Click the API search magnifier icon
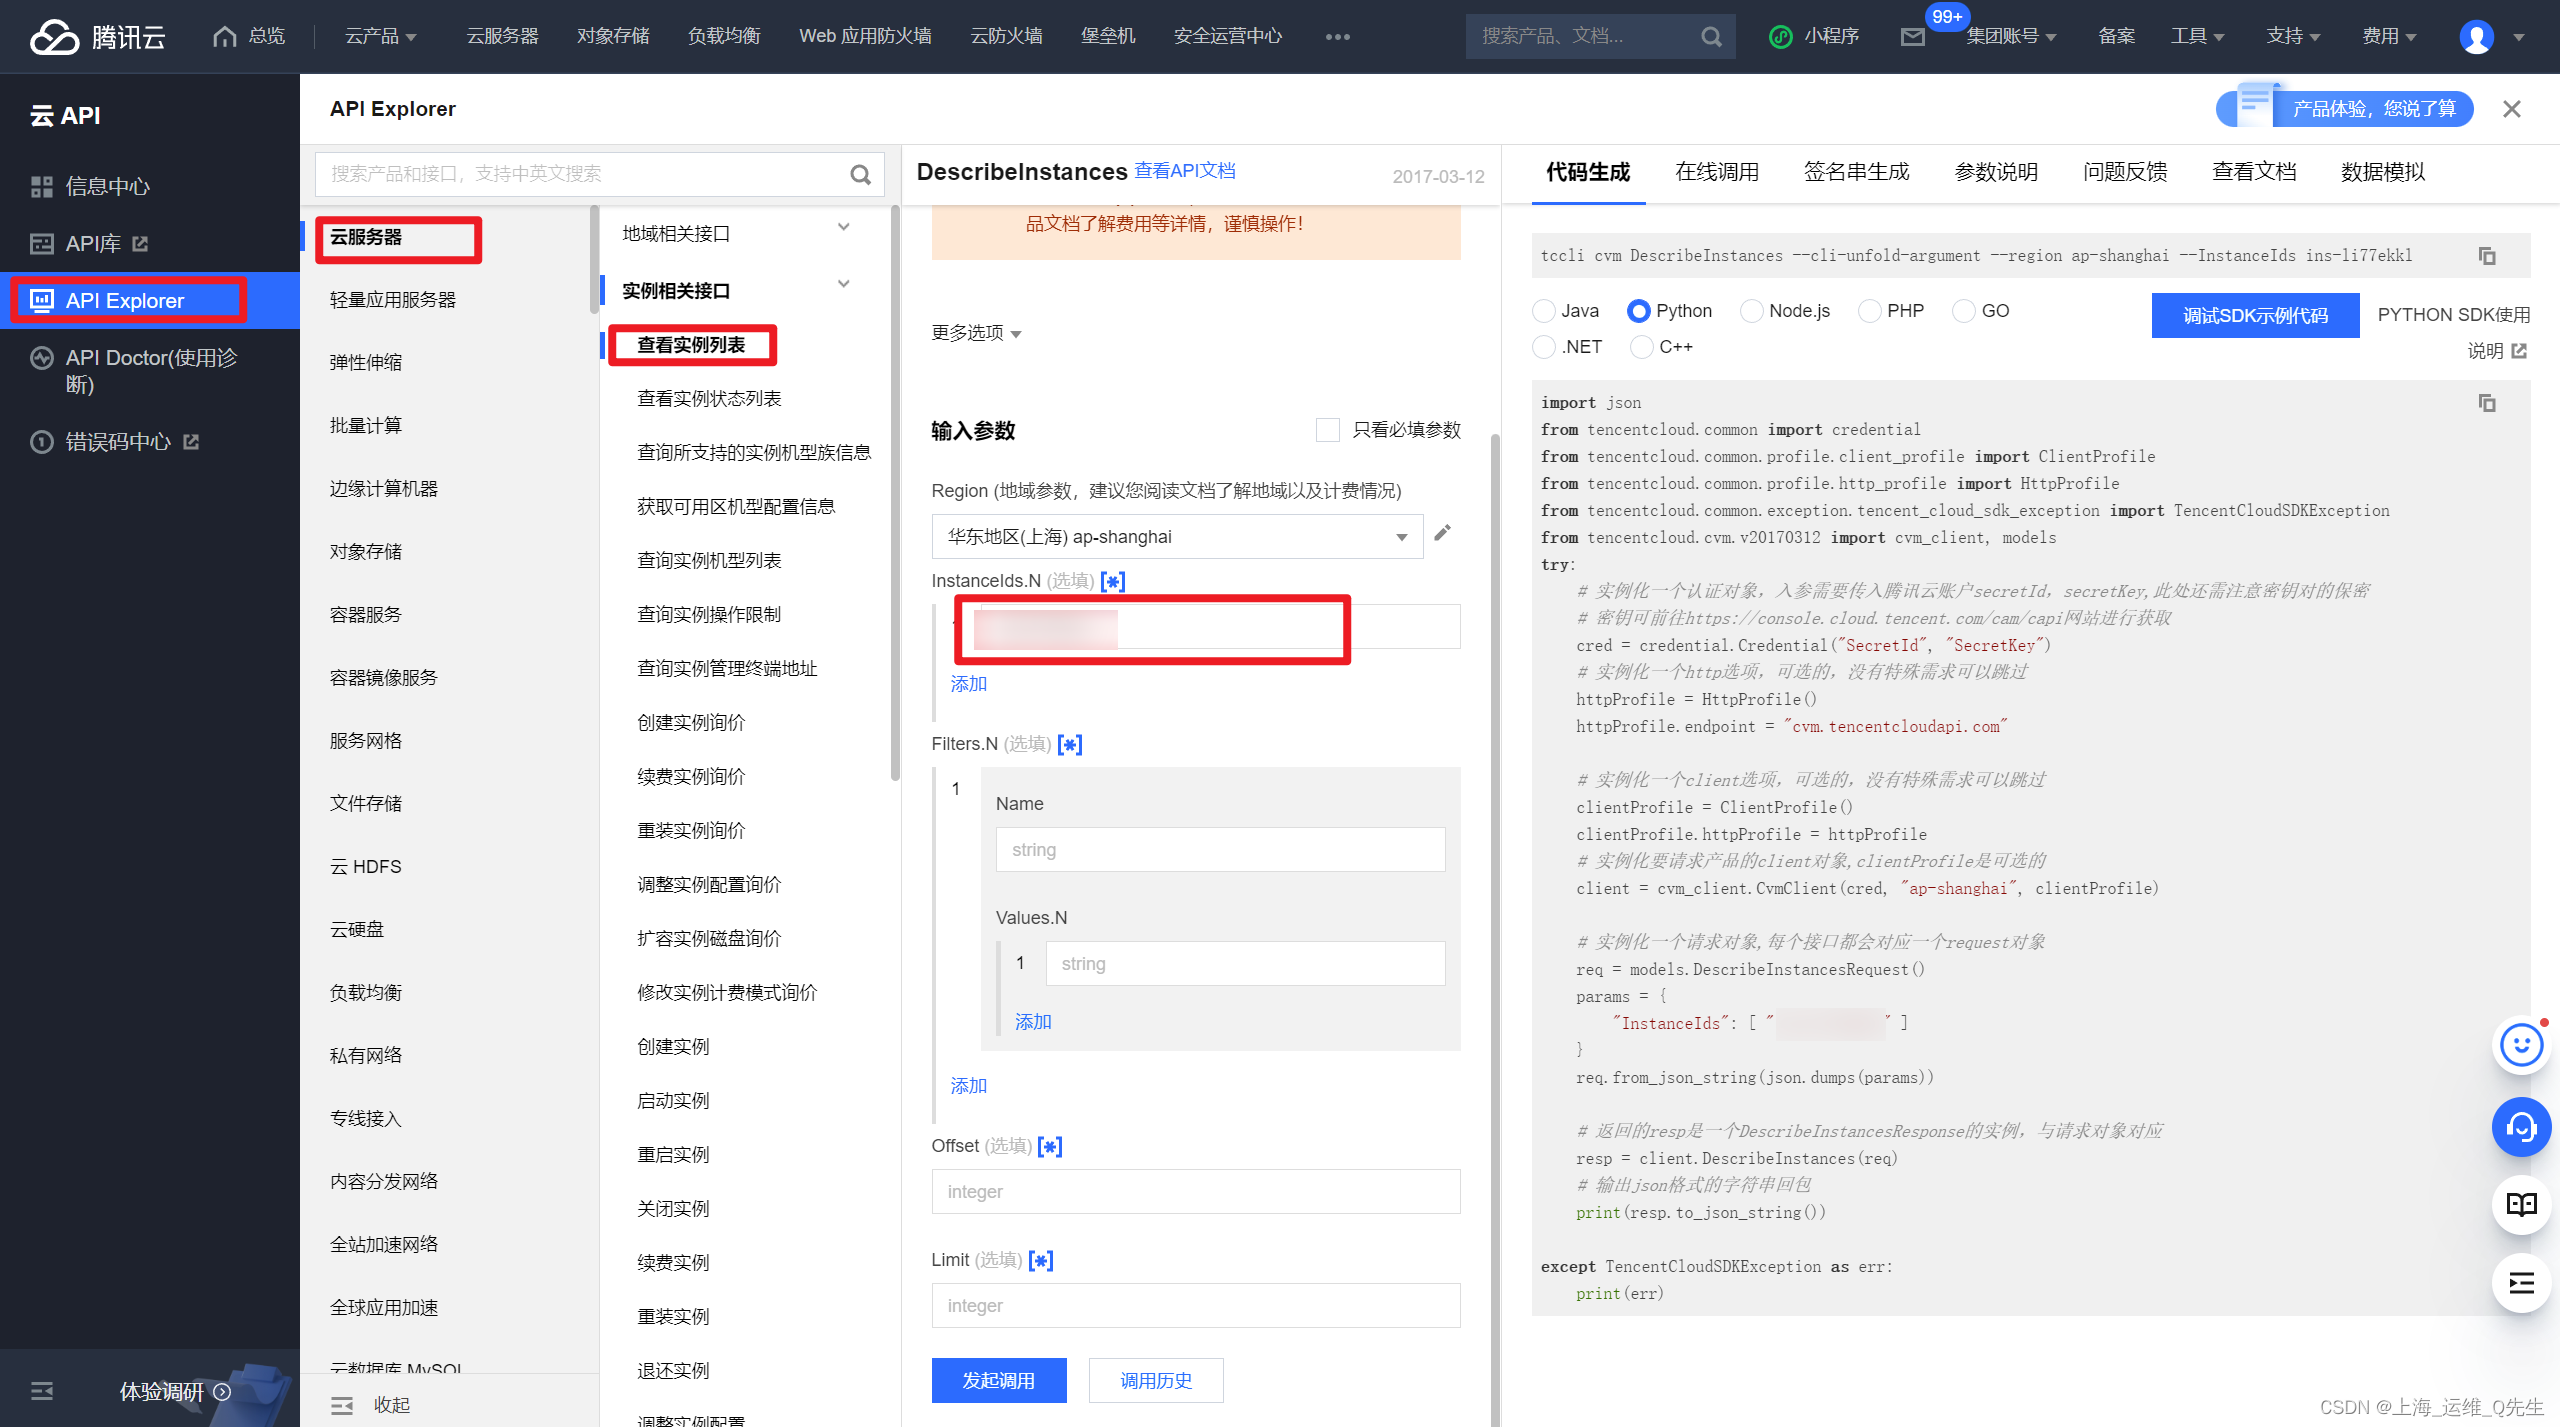Image resolution: width=2560 pixels, height=1427 pixels. 859,174
